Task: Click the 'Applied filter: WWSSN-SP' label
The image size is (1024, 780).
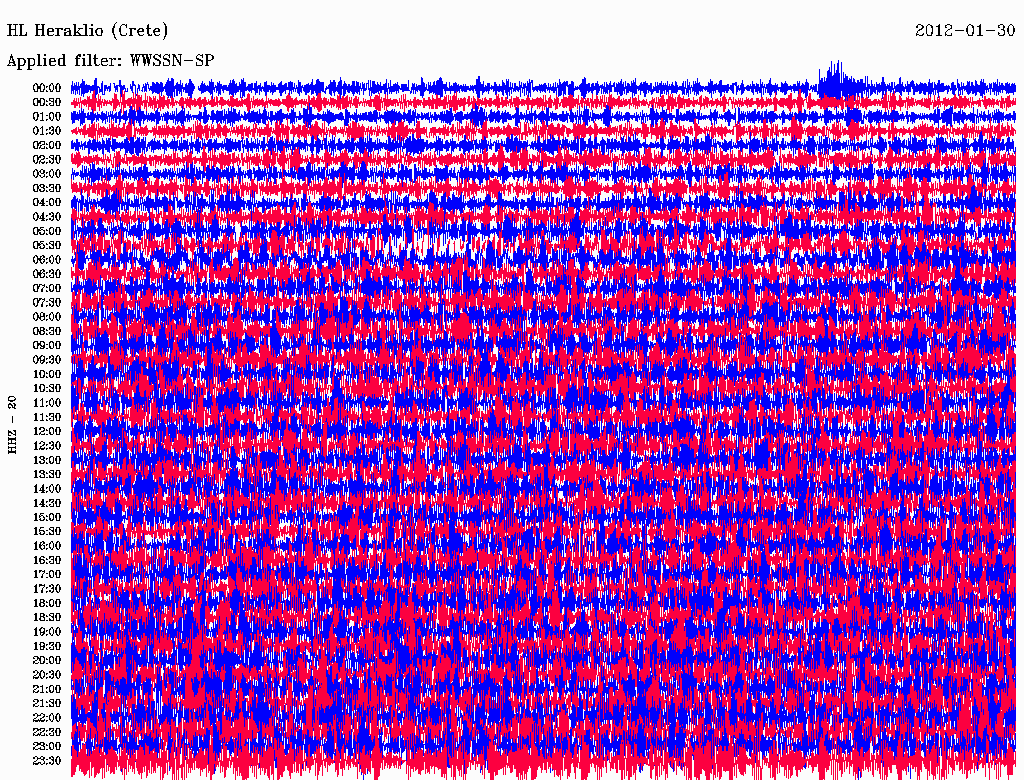Action: (x=110, y=61)
